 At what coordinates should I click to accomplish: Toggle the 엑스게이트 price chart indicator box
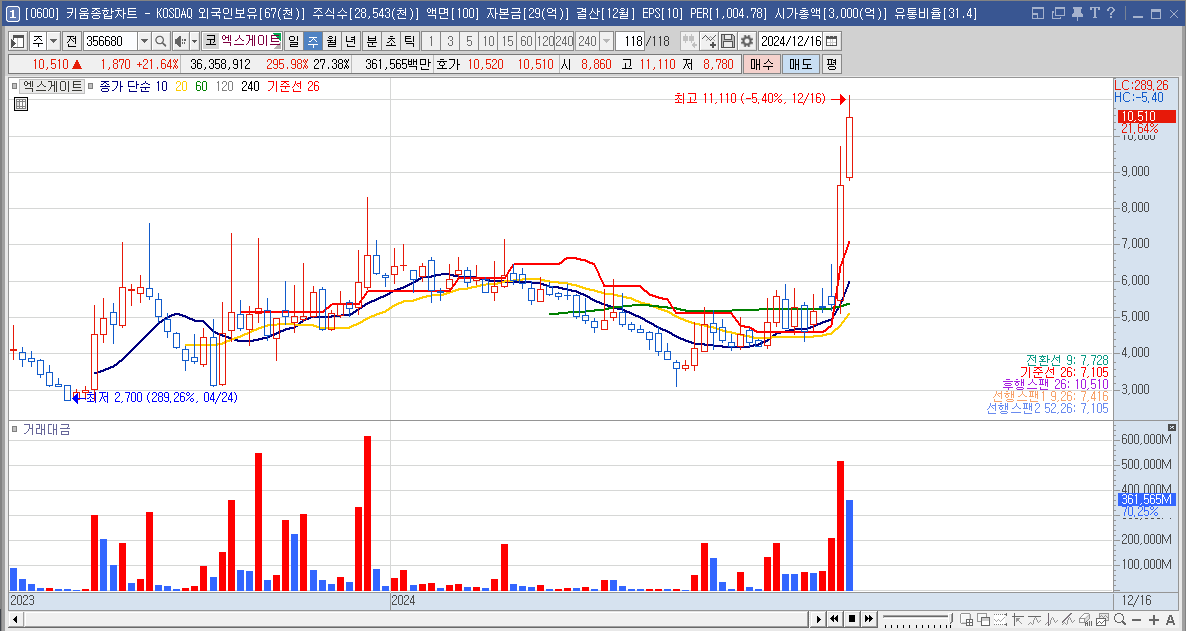click(15, 86)
